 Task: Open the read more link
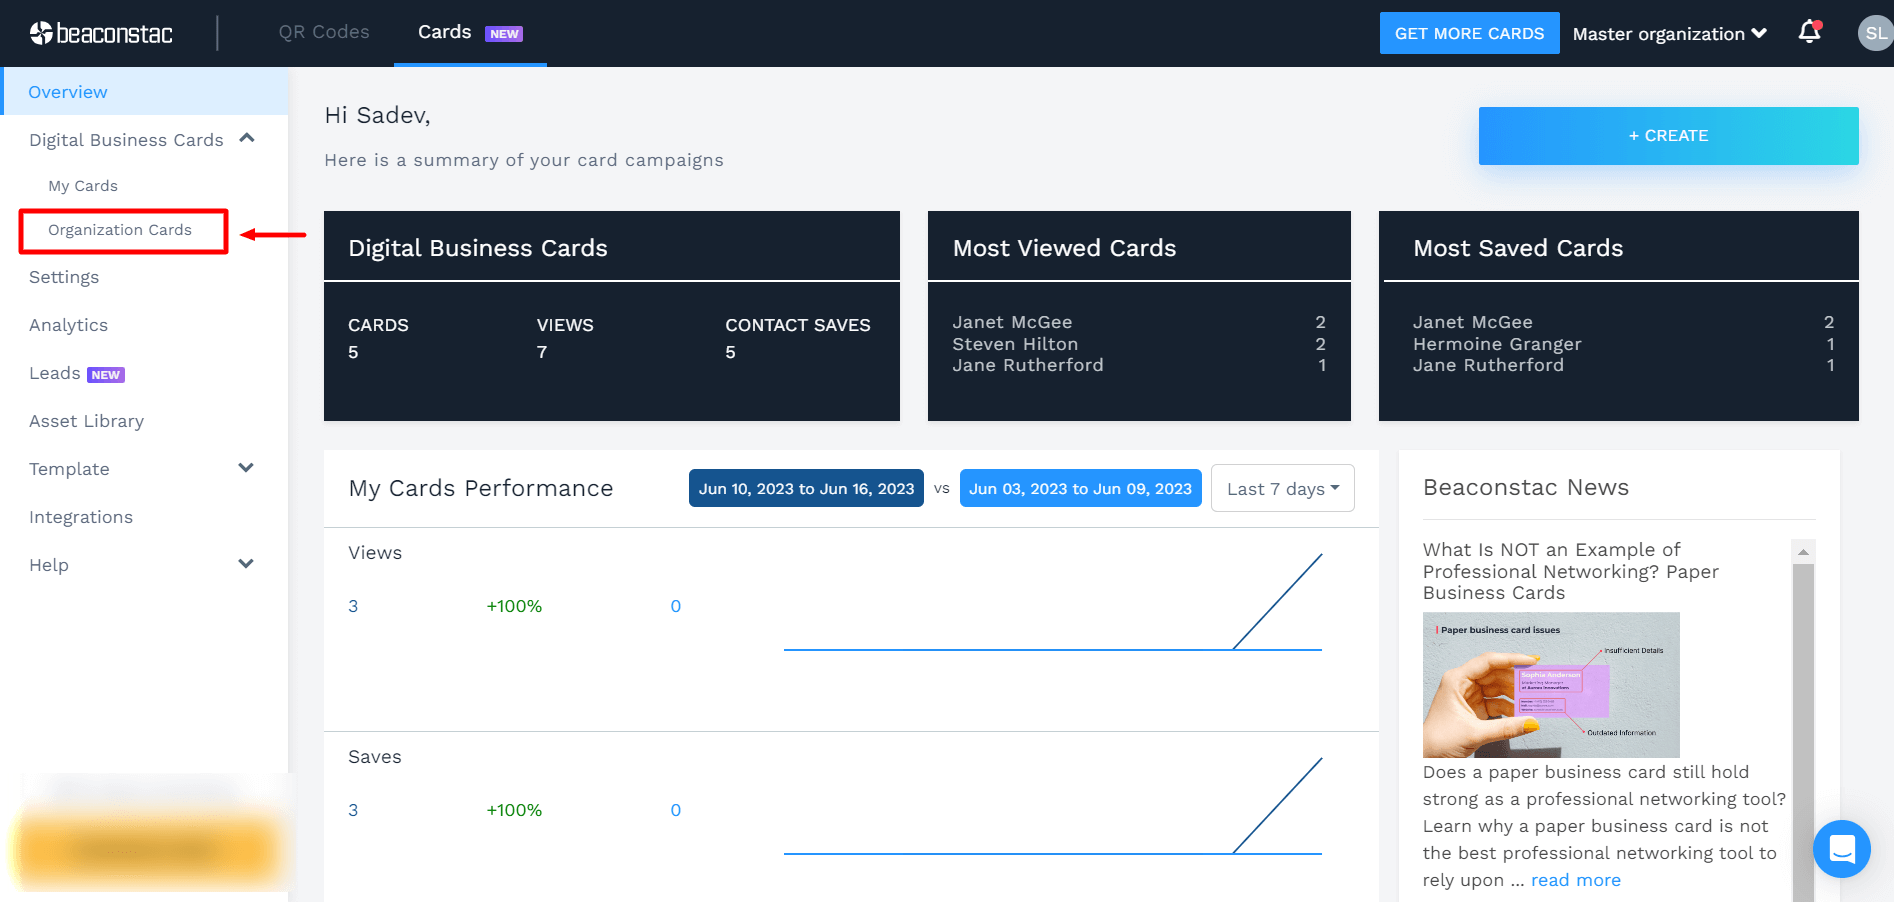(x=1575, y=879)
